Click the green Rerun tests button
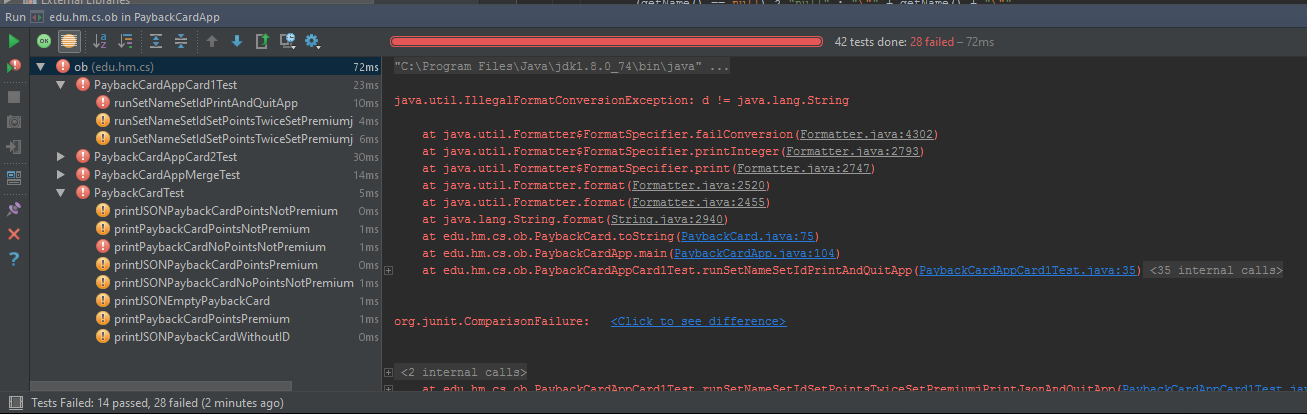Image resolution: width=1307 pixels, height=414 pixels. point(14,41)
